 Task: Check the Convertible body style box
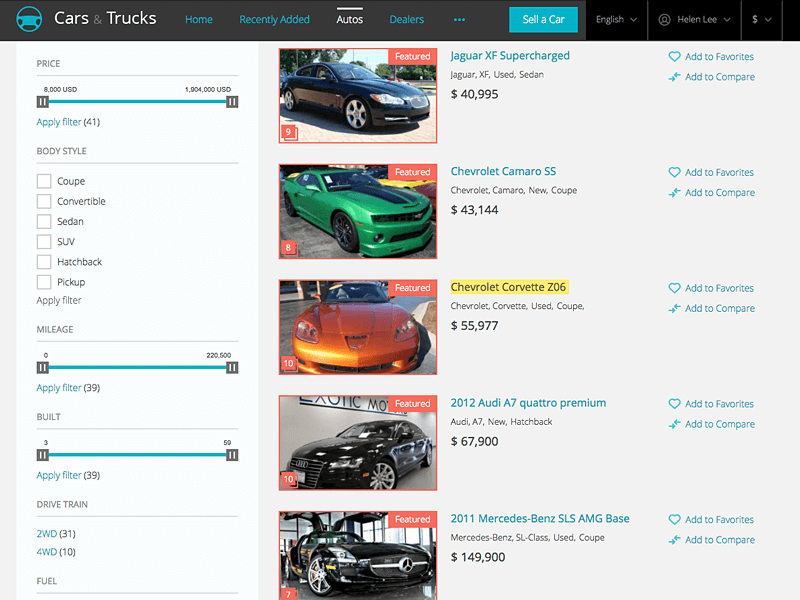[x=44, y=202]
